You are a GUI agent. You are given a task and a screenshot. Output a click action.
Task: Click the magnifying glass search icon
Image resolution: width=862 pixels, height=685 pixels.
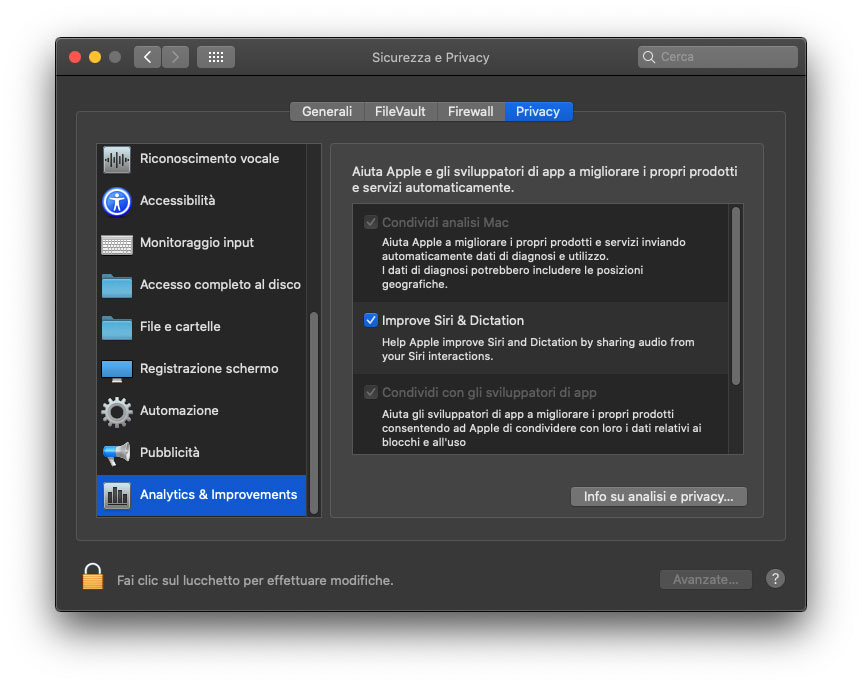tap(649, 57)
